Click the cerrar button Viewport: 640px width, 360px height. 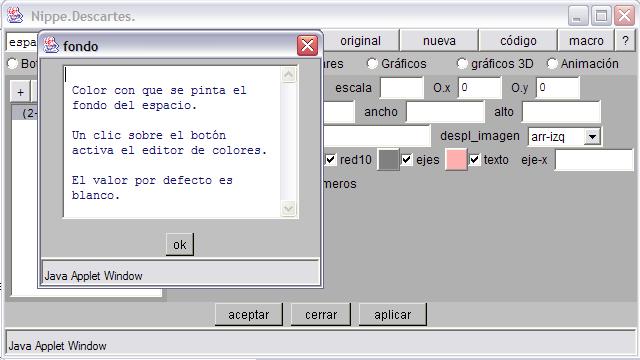321,314
